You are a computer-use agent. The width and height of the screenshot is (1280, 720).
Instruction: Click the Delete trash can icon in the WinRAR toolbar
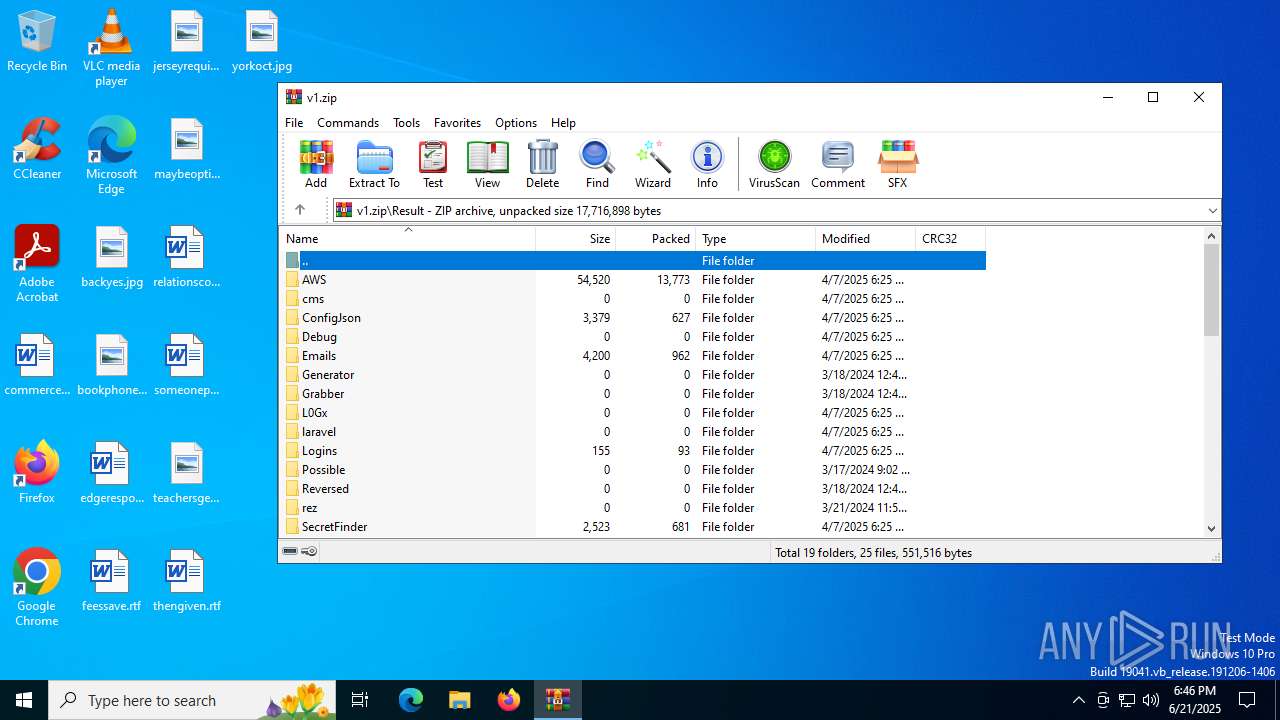[x=542, y=164]
